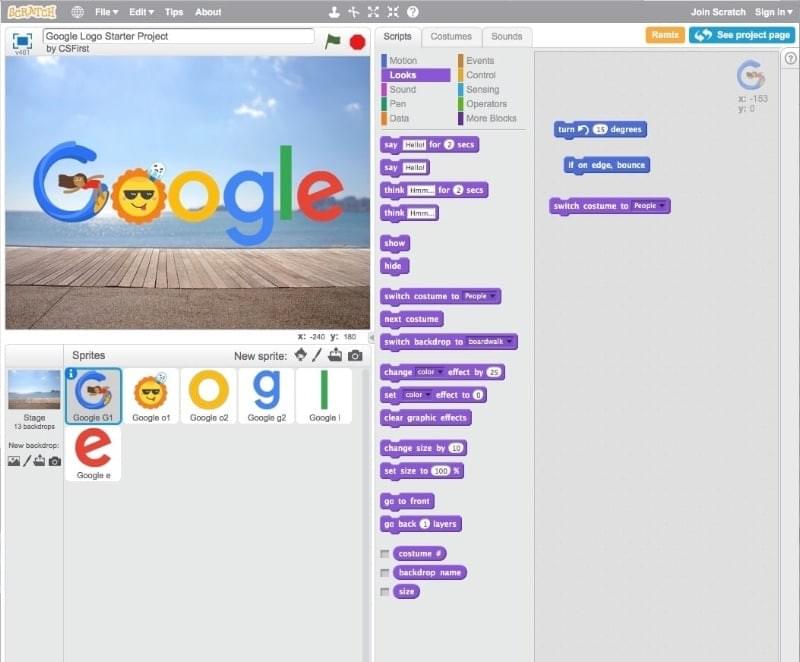800x662 pixels.
Task: Open the File menu
Action: click(x=106, y=12)
